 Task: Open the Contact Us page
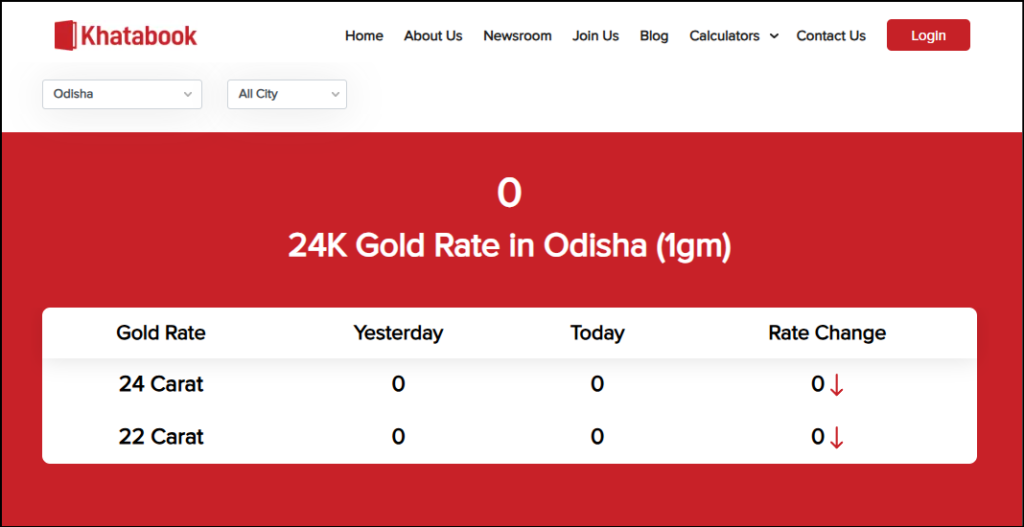coord(831,36)
